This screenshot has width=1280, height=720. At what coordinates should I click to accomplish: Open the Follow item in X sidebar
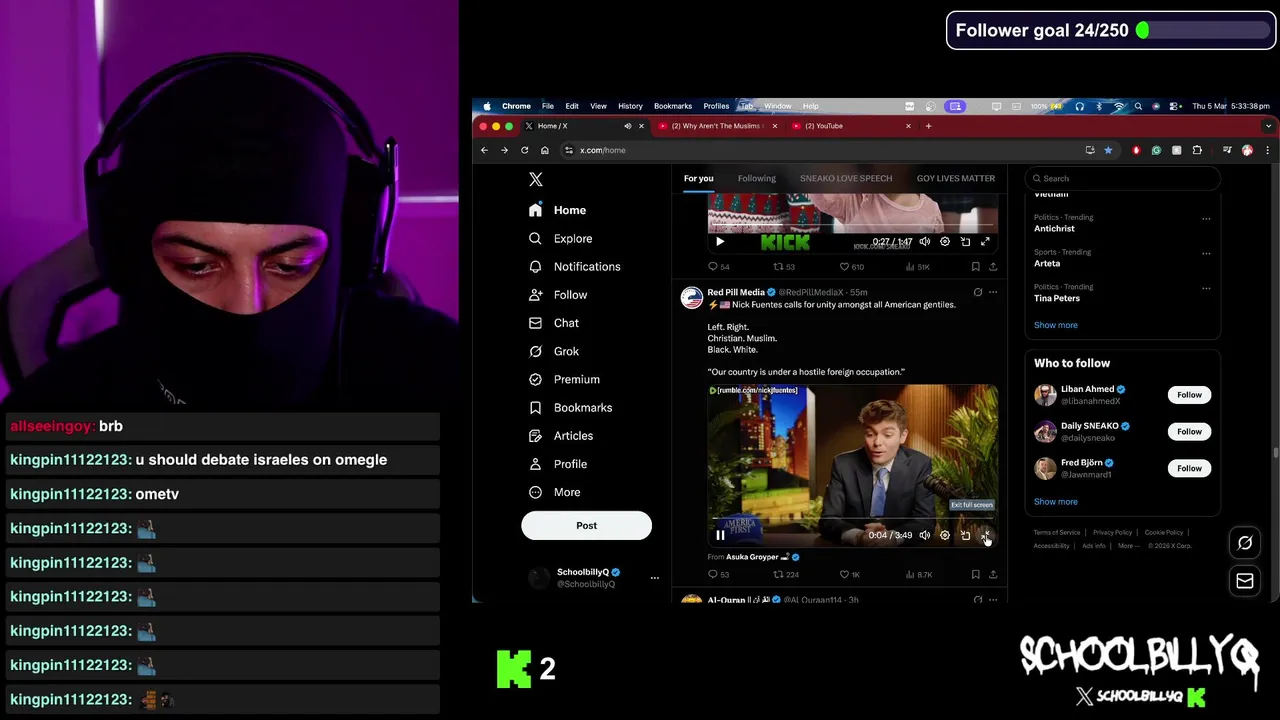click(557, 295)
